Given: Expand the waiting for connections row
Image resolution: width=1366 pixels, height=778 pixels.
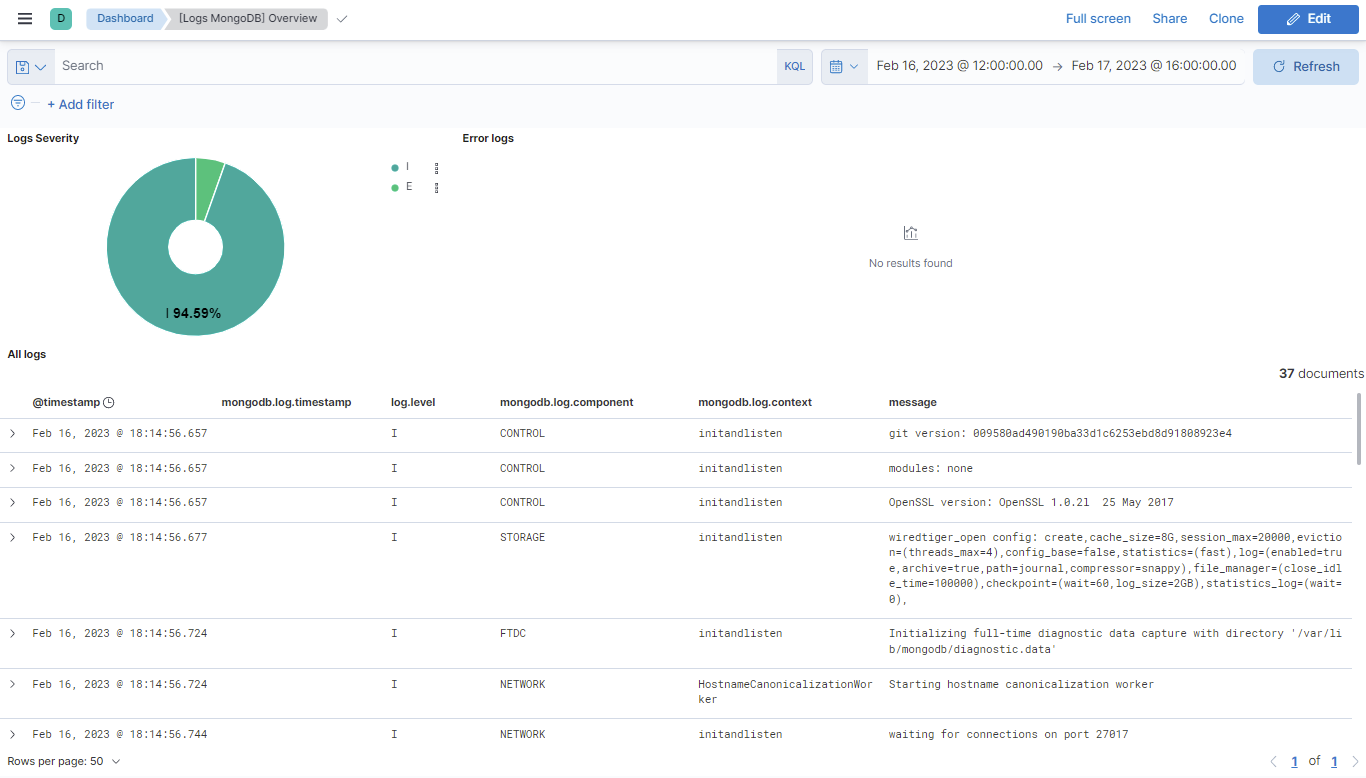Looking at the screenshot, I should click(x=13, y=734).
